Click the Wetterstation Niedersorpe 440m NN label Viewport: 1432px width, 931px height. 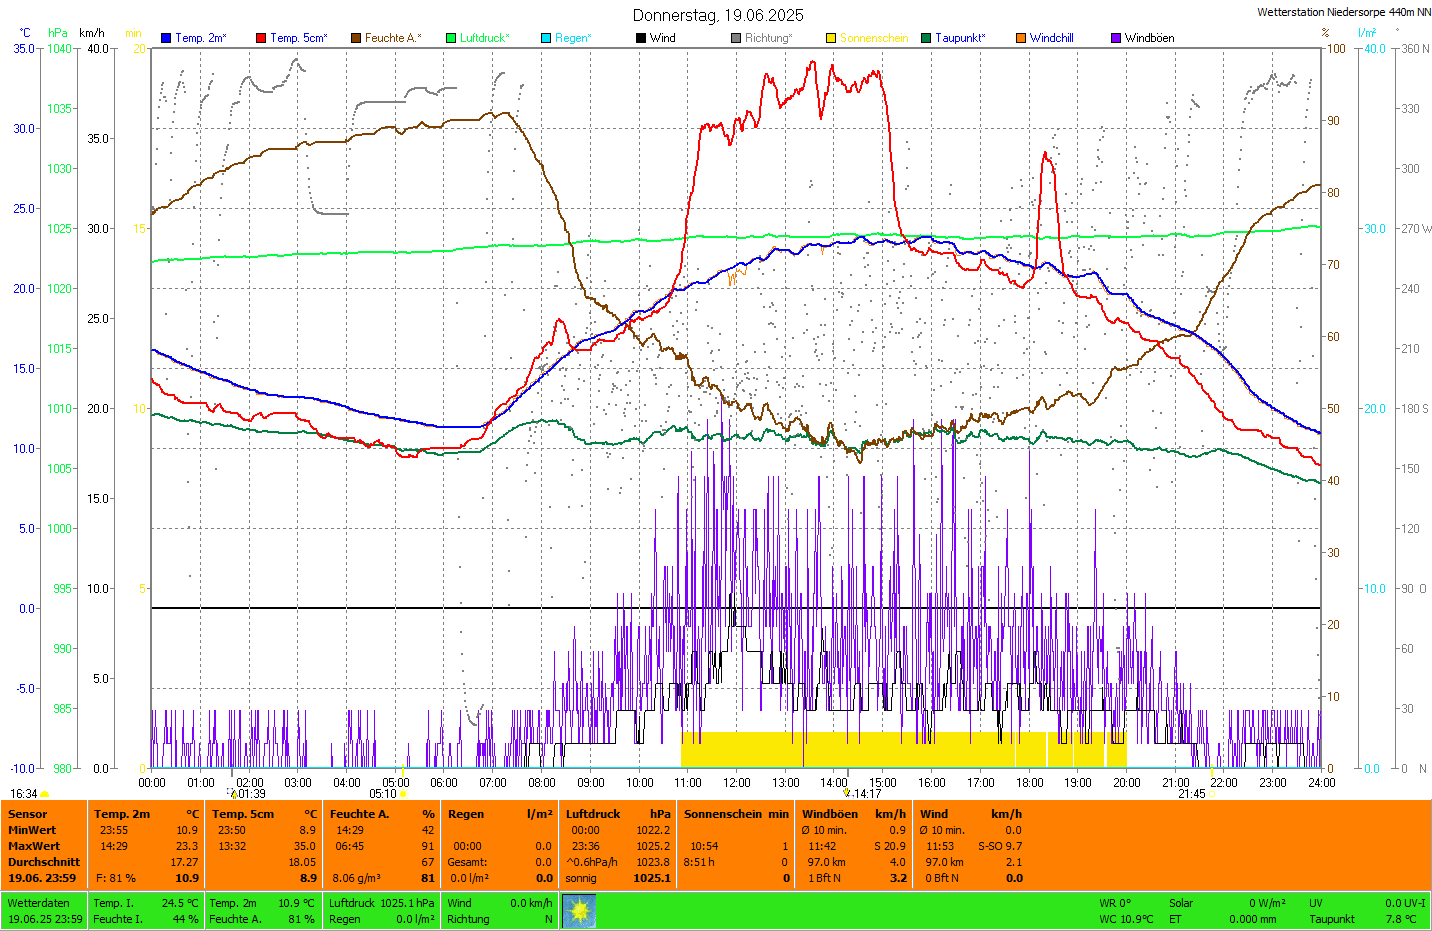pyautogui.click(x=1343, y=12)
